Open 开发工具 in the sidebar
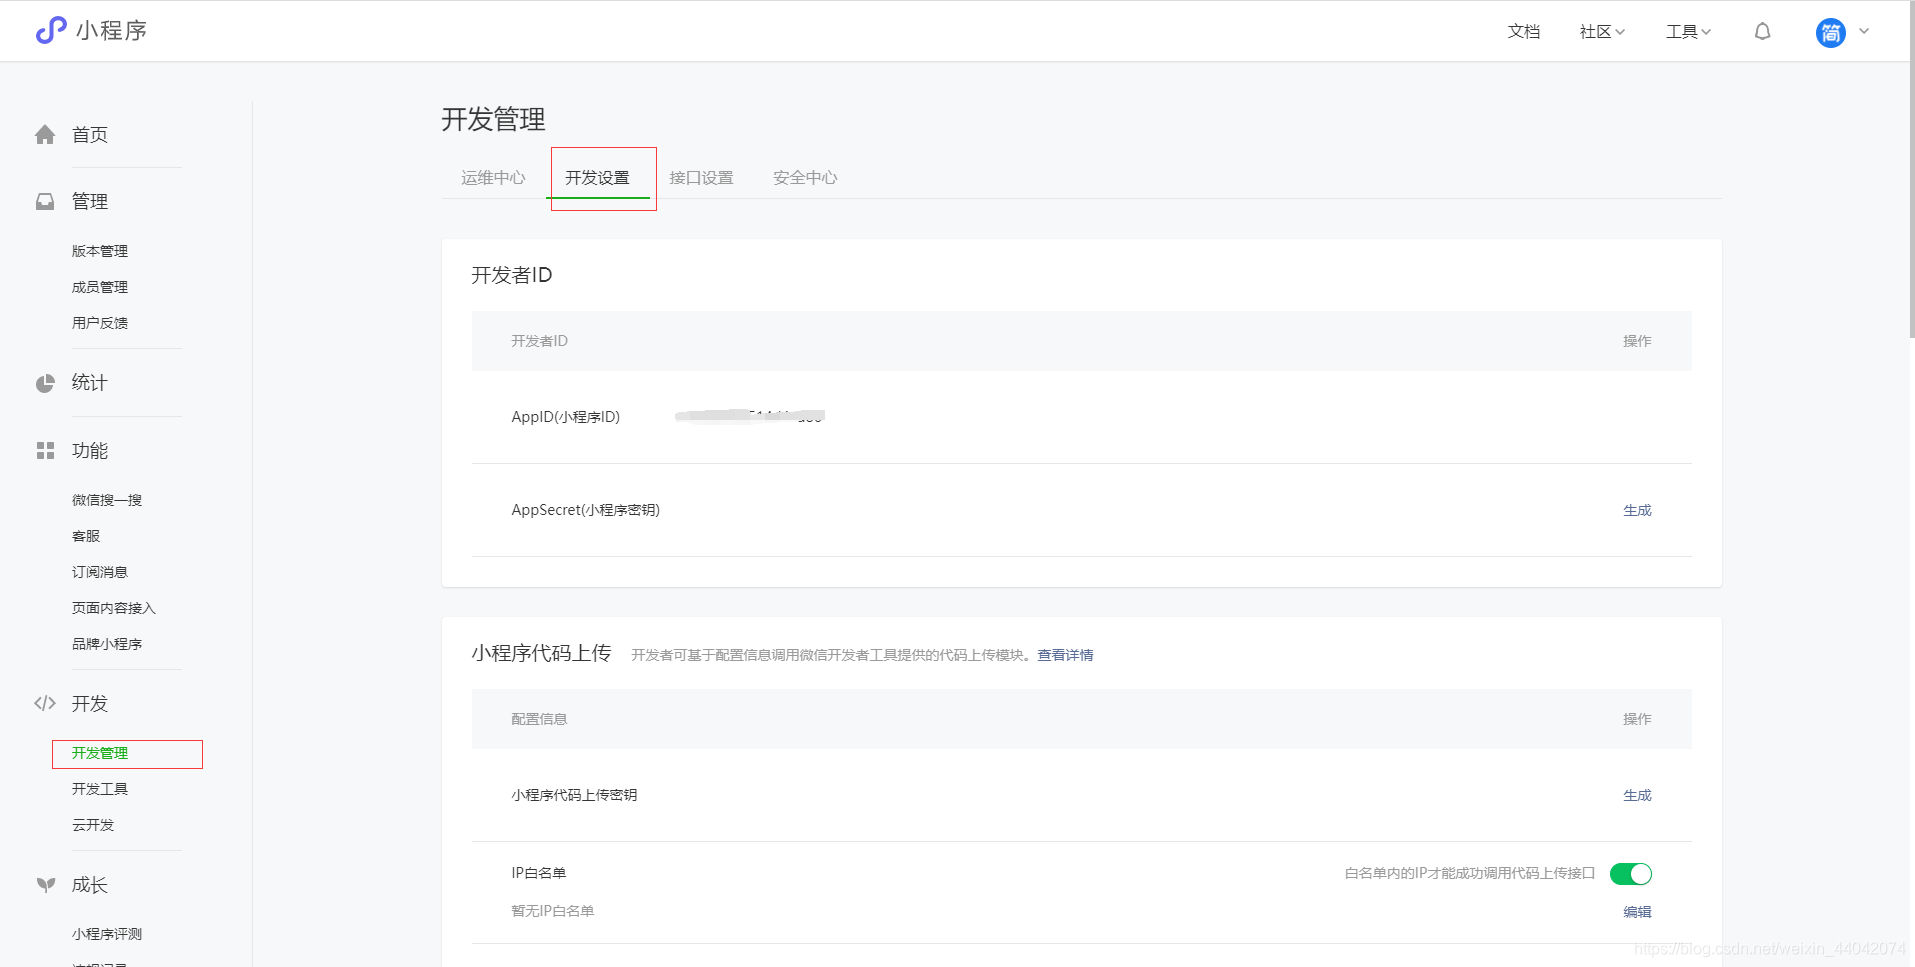 click(100, 789)
